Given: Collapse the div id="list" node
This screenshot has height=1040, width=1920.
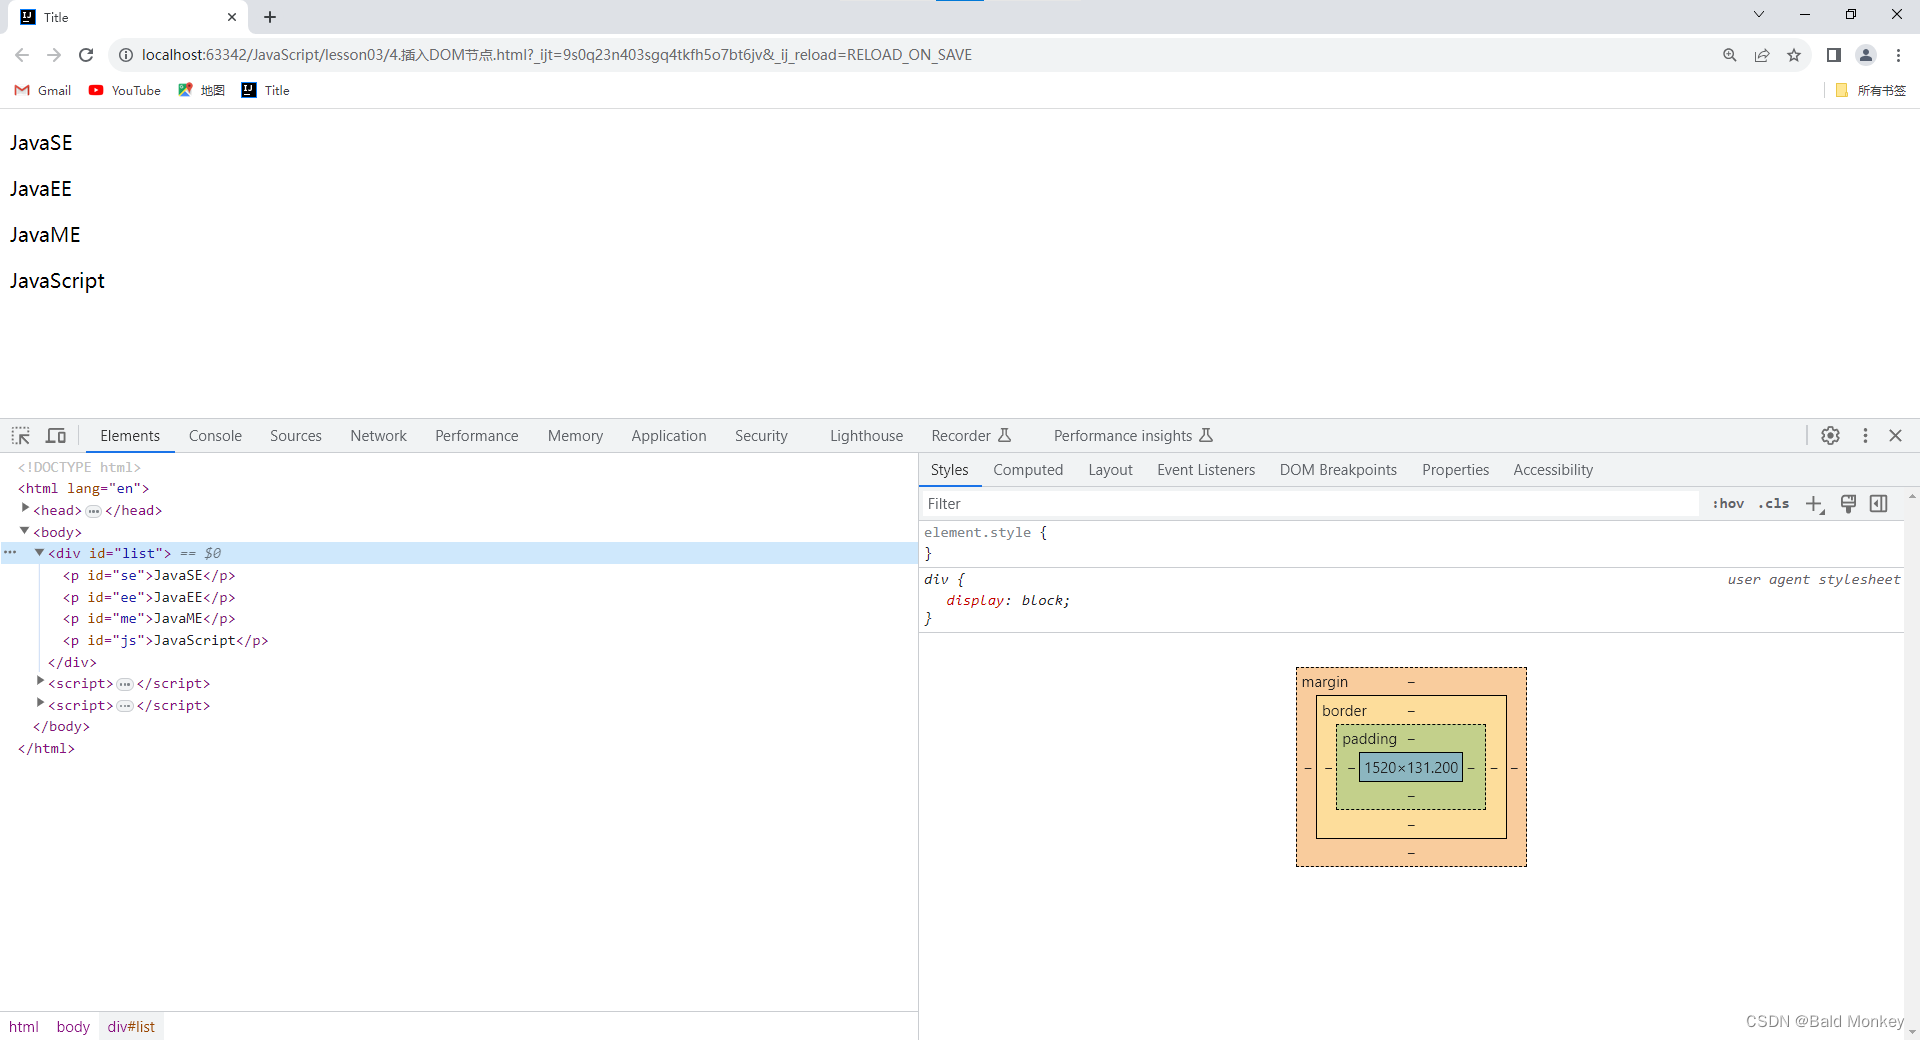Looking at the screenshot, I should 40,552.
